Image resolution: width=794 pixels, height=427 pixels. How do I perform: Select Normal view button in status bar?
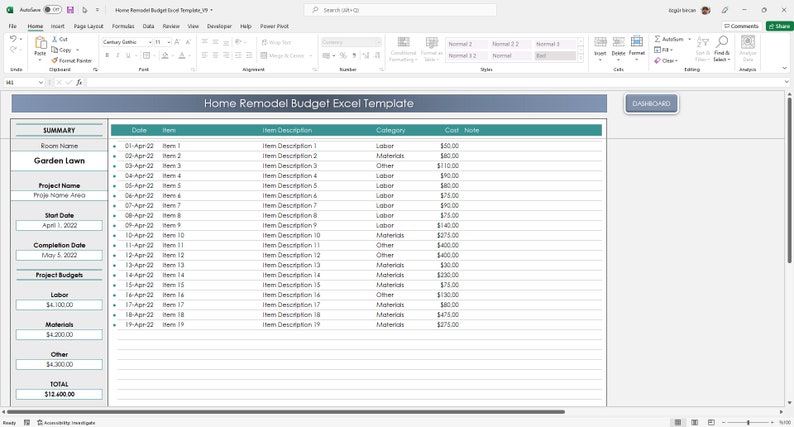pos(678,422)
